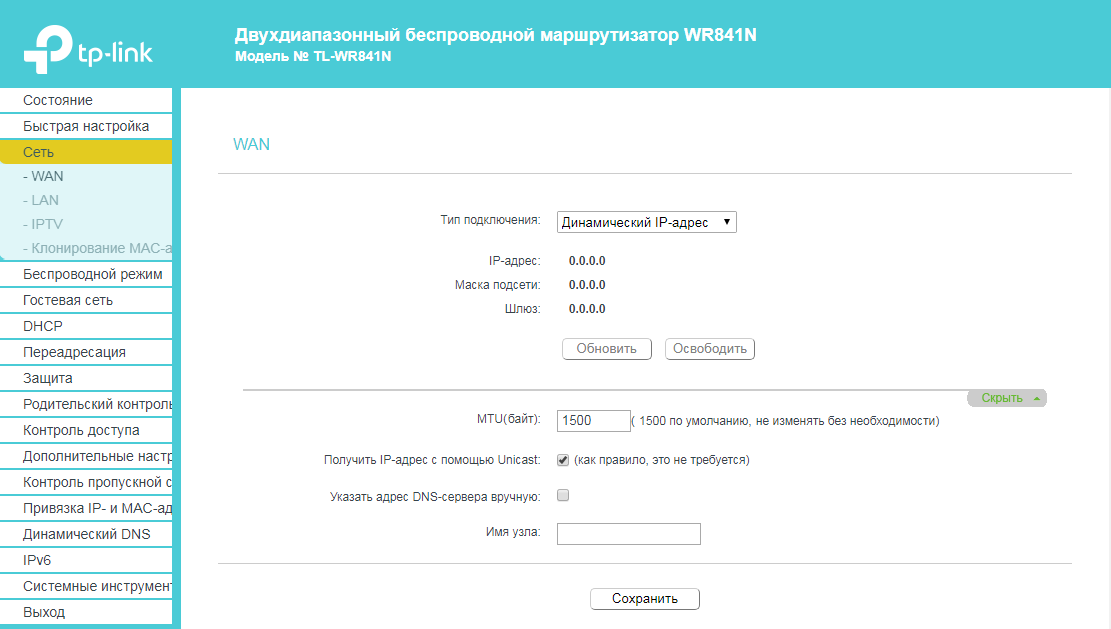Open Системные инструменты menu item
Image resolution: width=1111 pixels, height=629 pixels.
click(x=86, y=586)
